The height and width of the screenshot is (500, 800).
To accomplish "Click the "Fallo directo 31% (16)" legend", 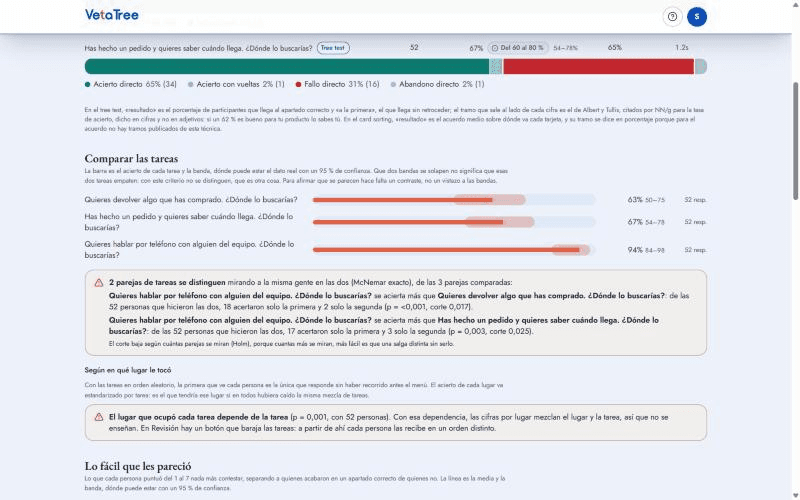I will click(x=338, y=84).
